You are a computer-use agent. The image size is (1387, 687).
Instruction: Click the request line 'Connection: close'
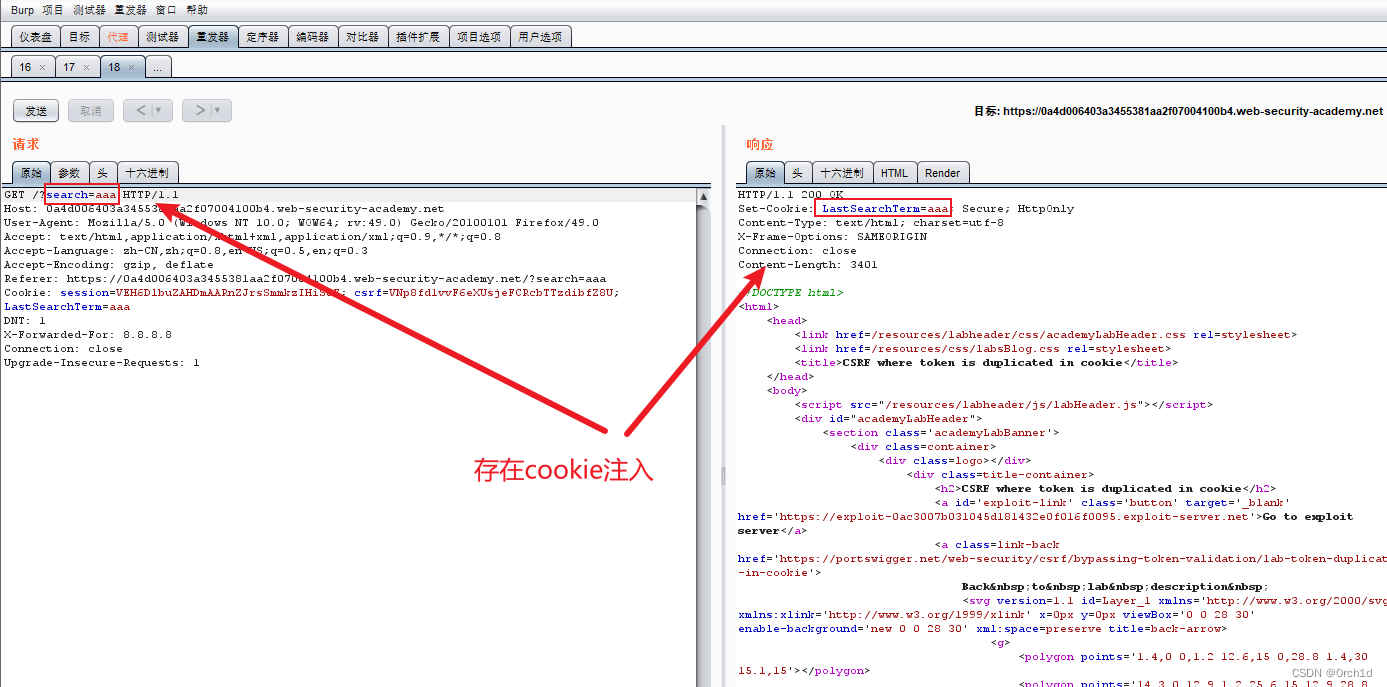(63, 349)
